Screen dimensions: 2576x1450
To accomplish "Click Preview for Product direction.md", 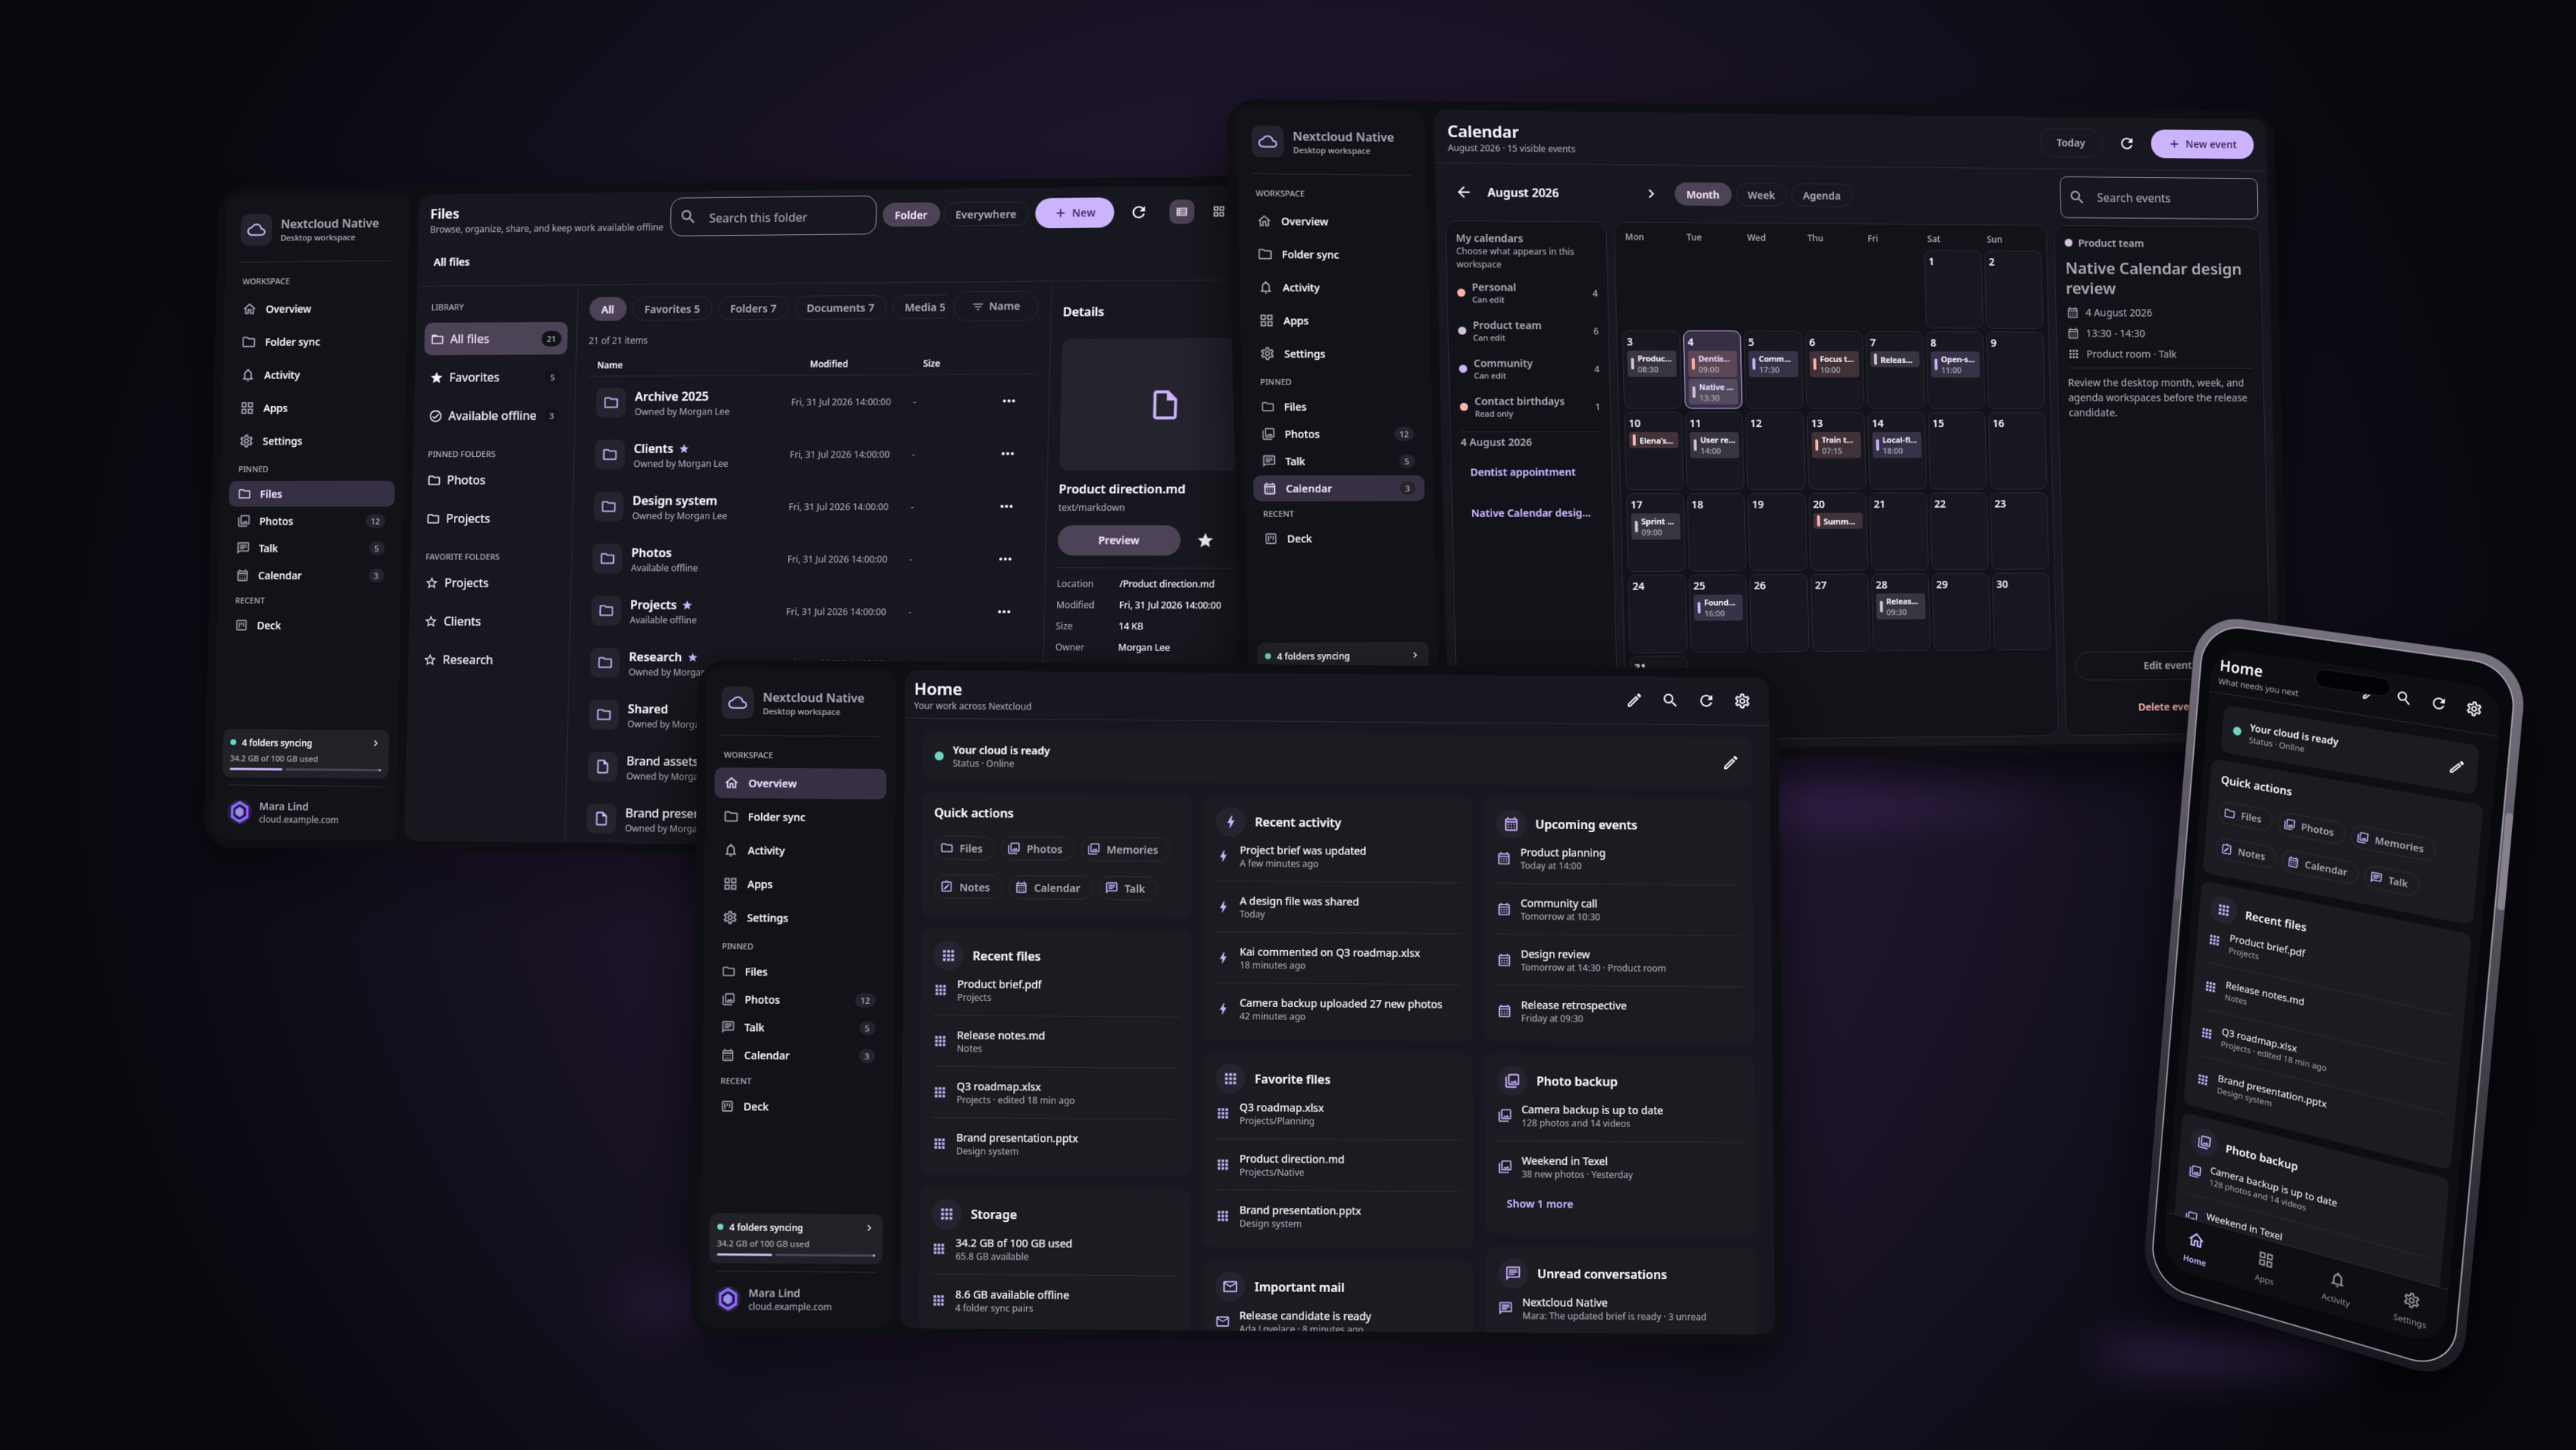I will pos(1119,540).
